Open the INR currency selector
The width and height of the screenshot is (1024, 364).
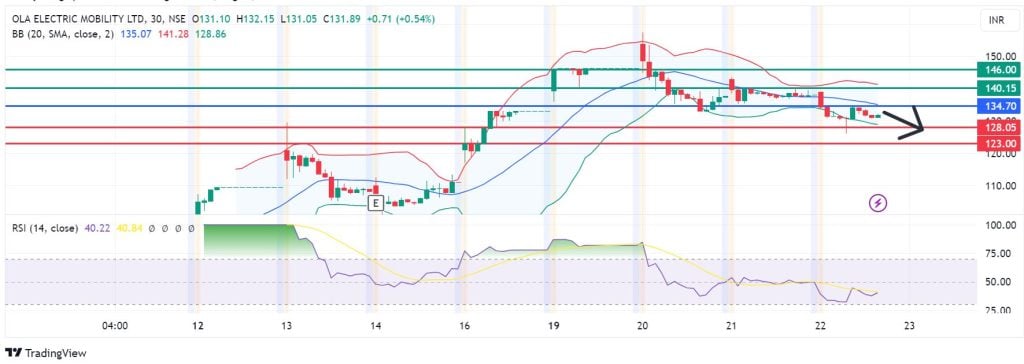pyautogui.click(x=997, y=21)
